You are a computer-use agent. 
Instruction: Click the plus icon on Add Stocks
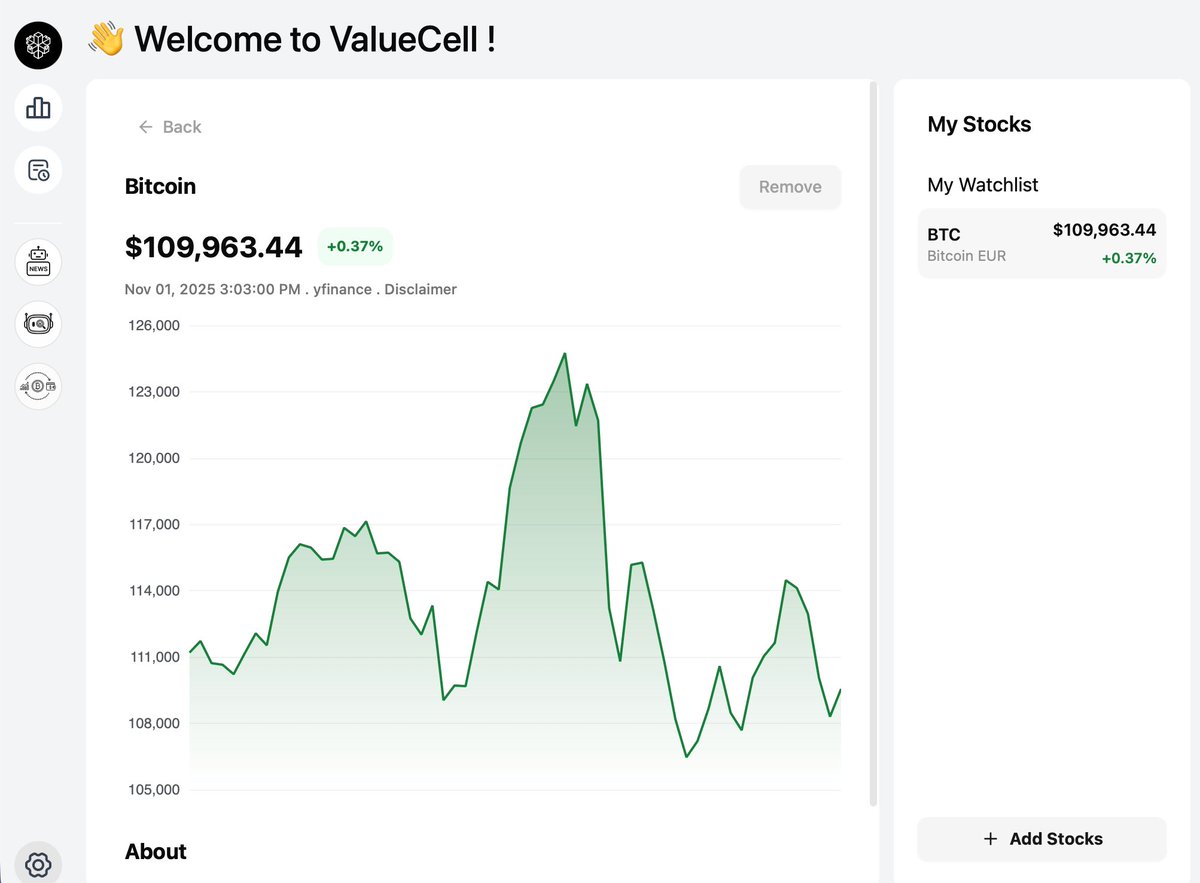coord(990,839)
